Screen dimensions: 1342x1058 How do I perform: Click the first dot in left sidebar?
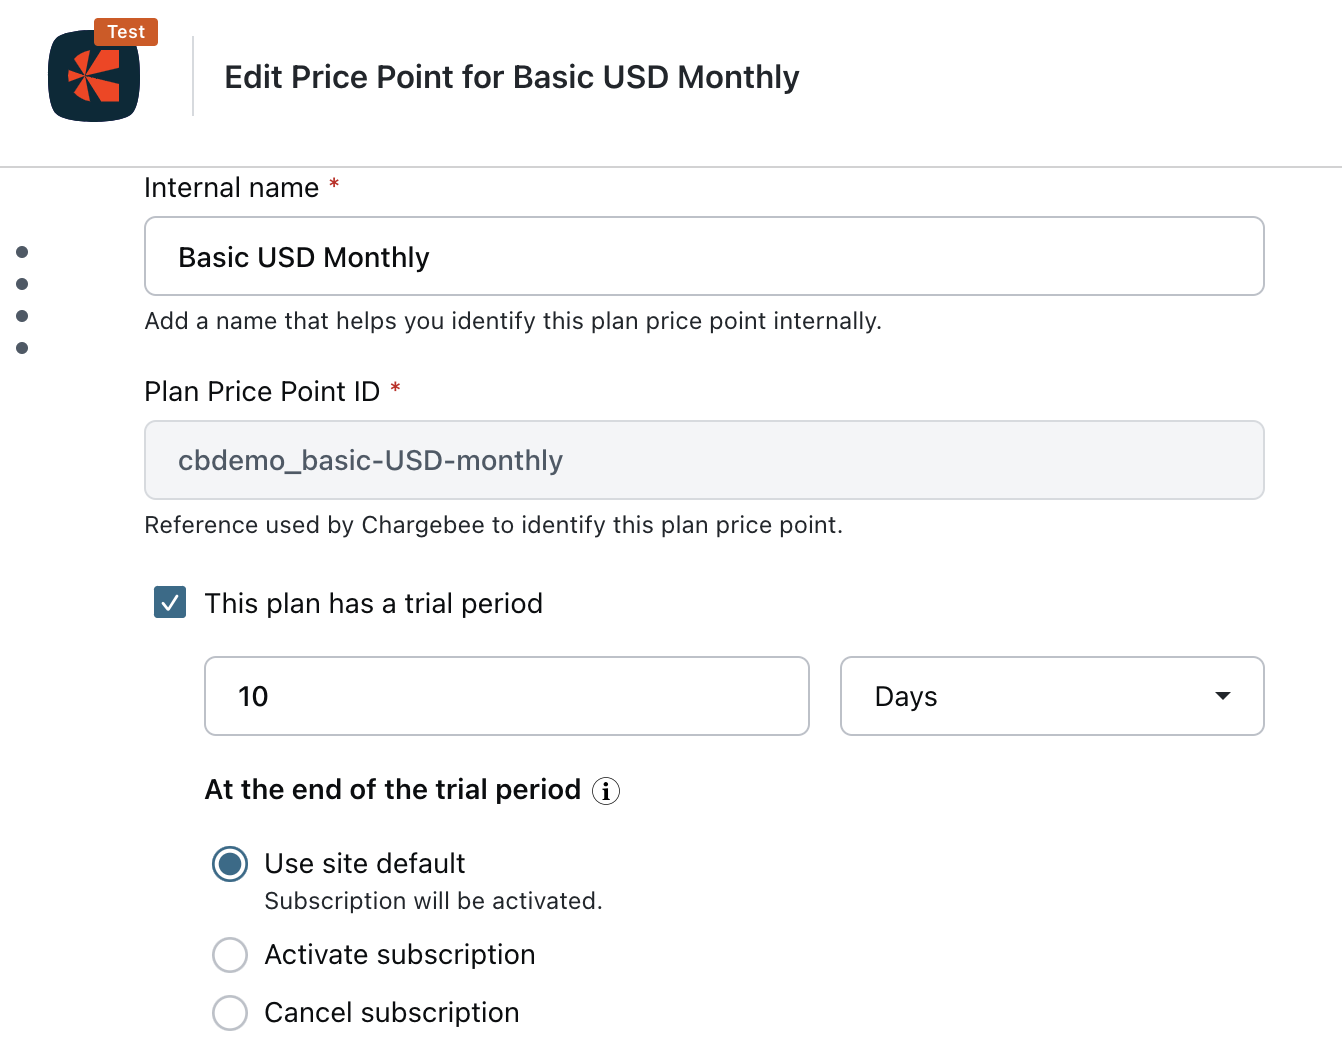click(22, 252)
